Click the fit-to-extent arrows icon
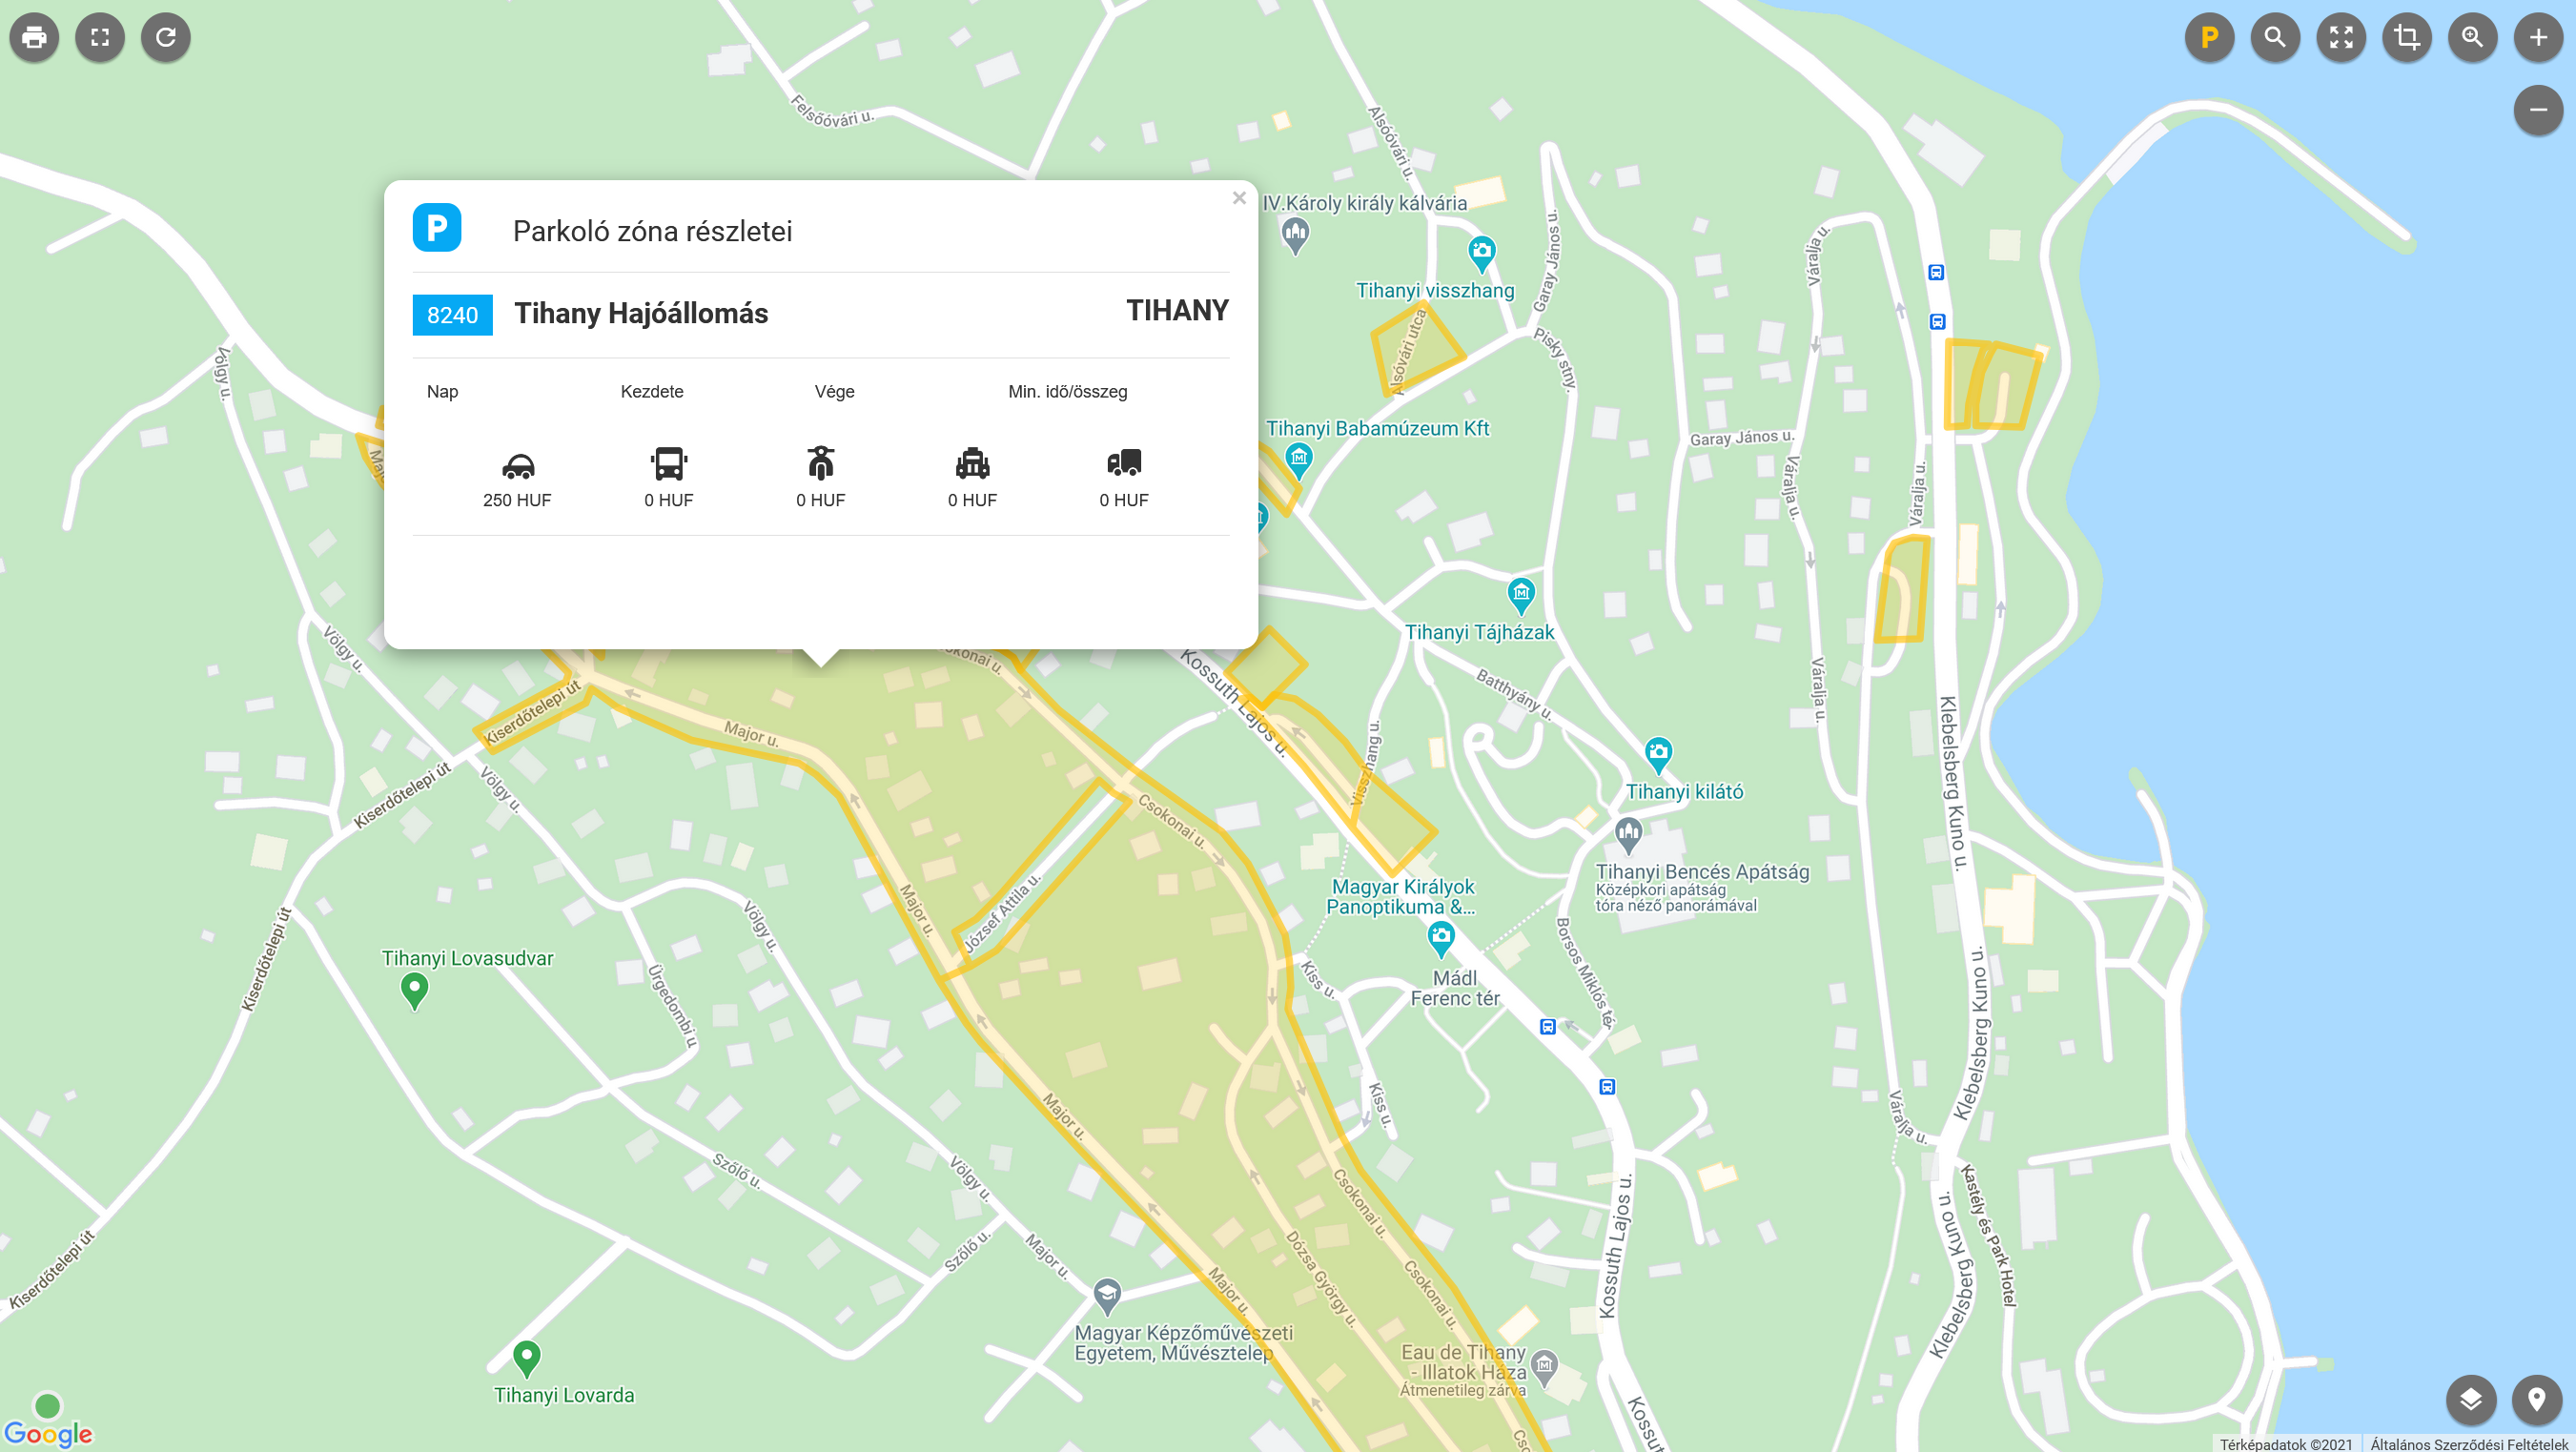2576x1452 pixels. [x=2341, y=38]
